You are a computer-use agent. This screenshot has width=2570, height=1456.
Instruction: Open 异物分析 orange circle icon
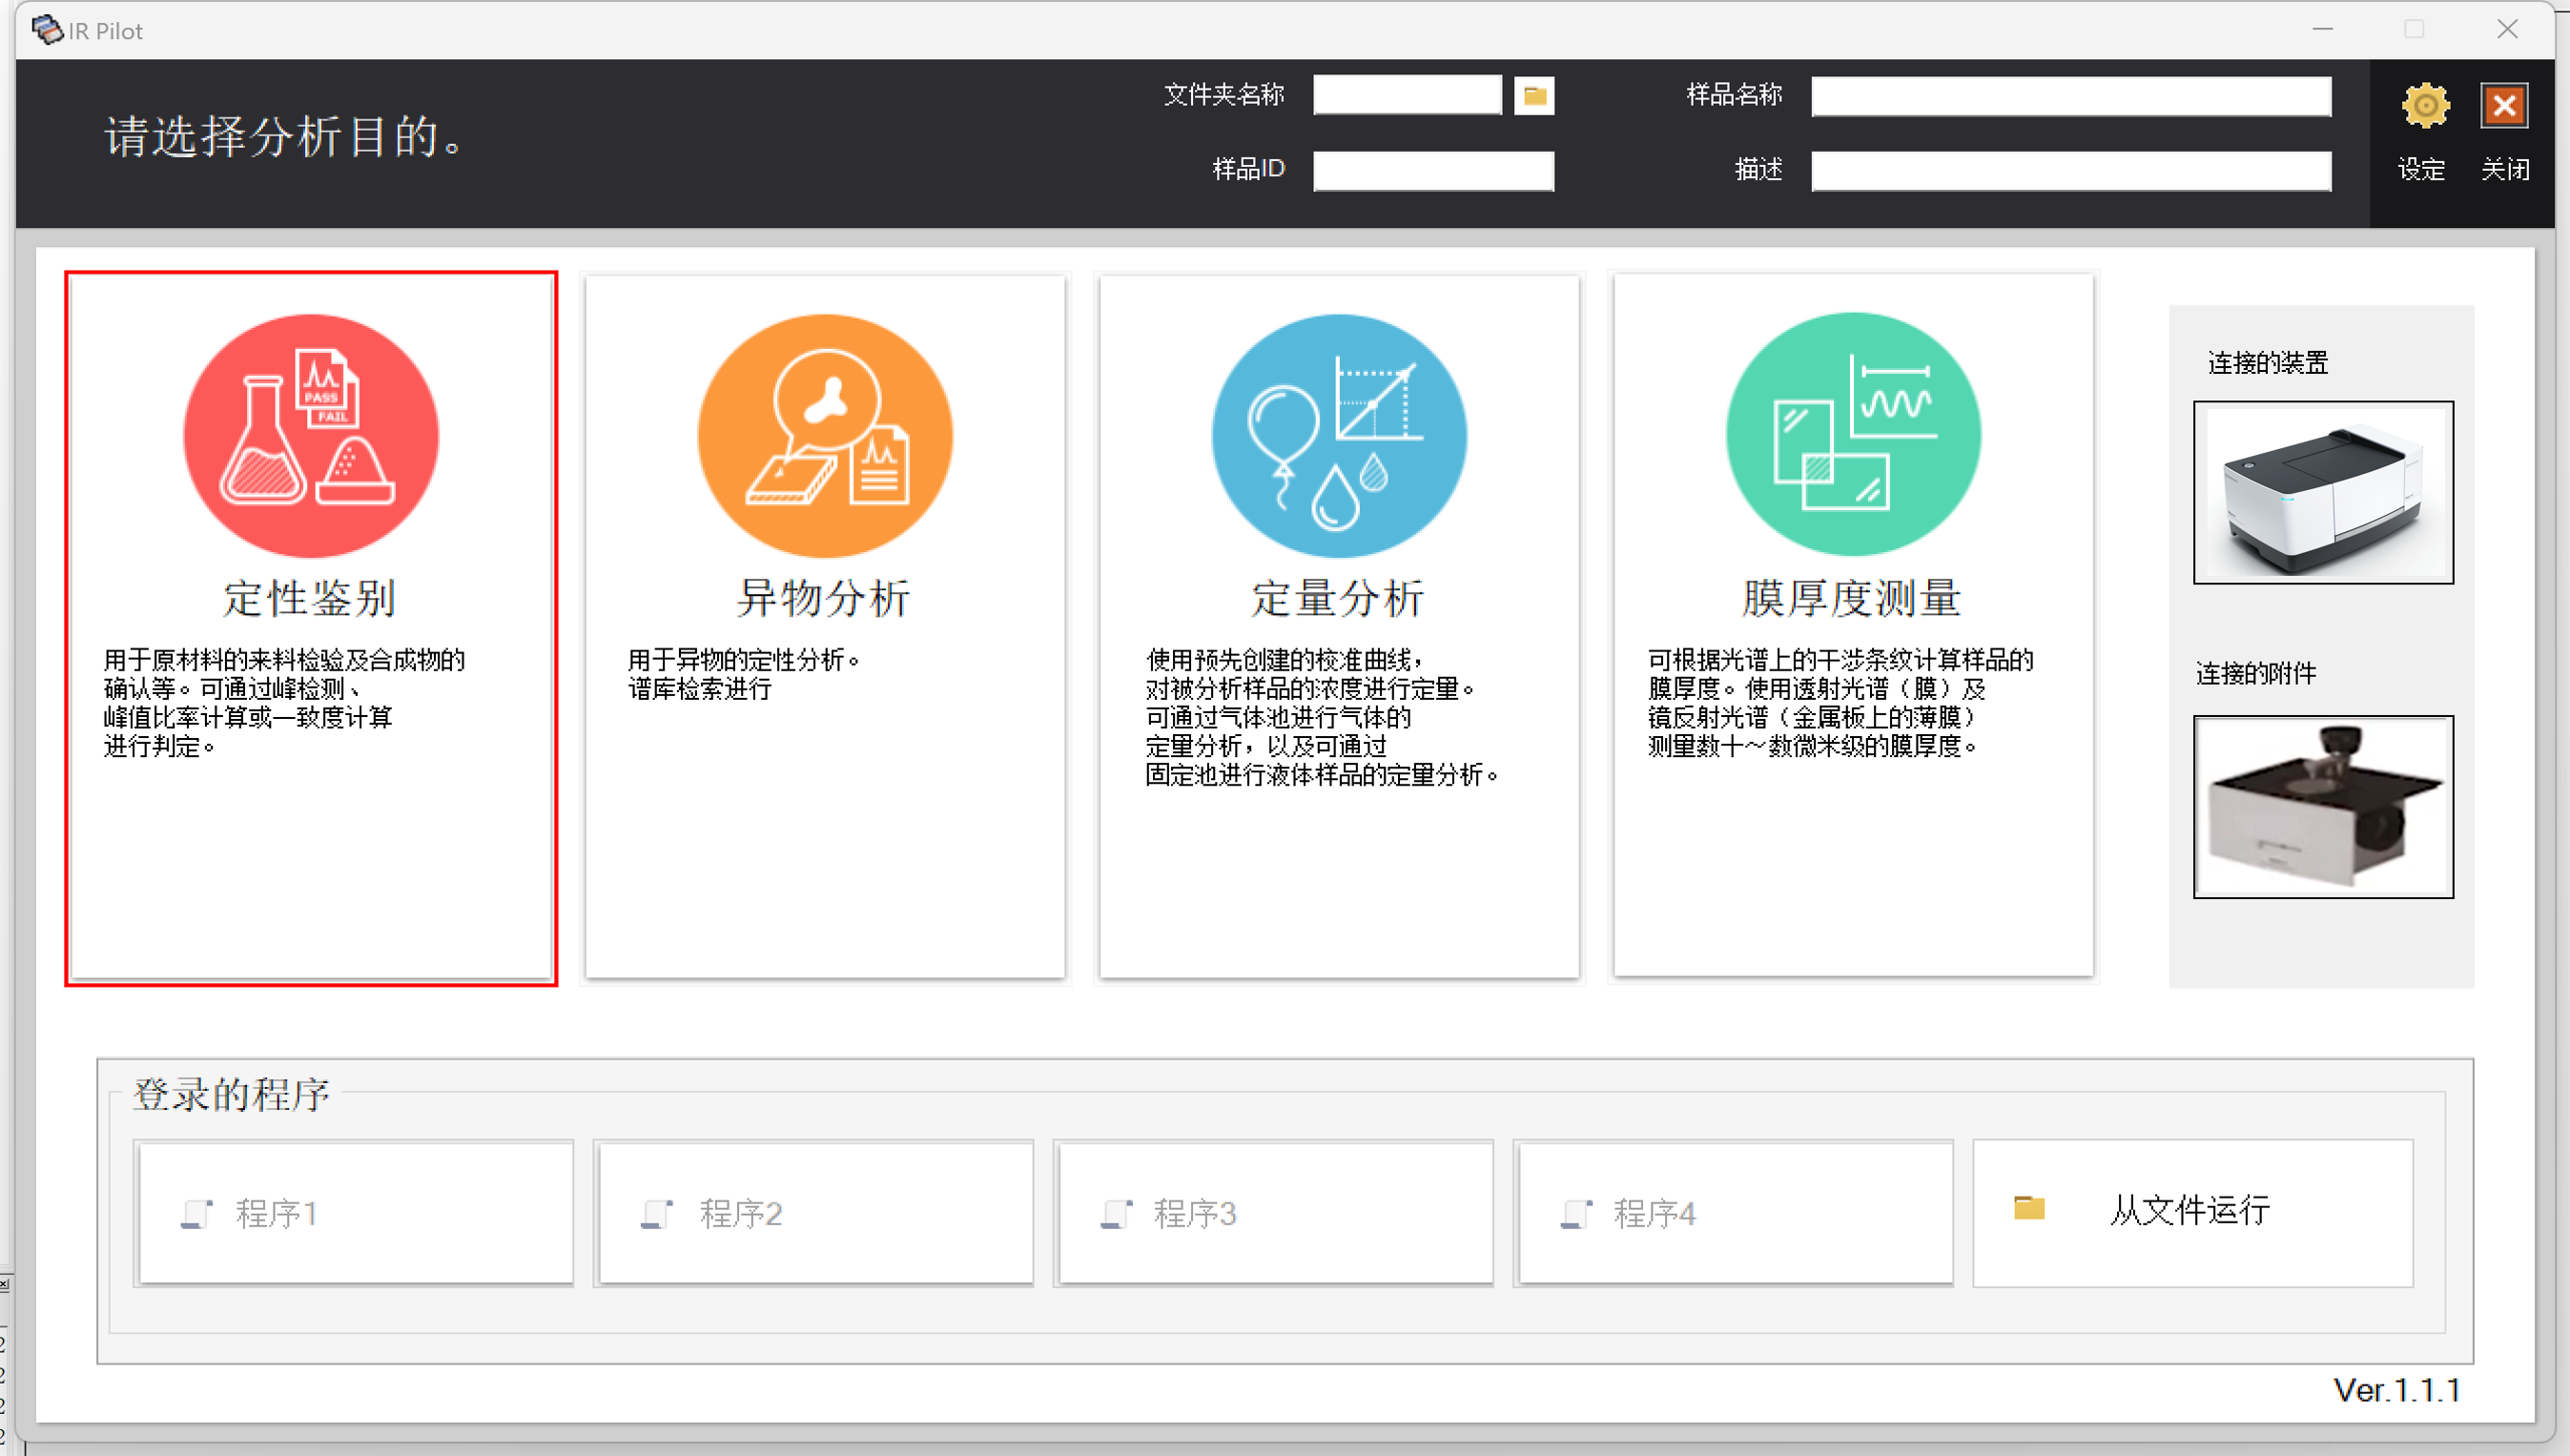click(x=825, y=435)
